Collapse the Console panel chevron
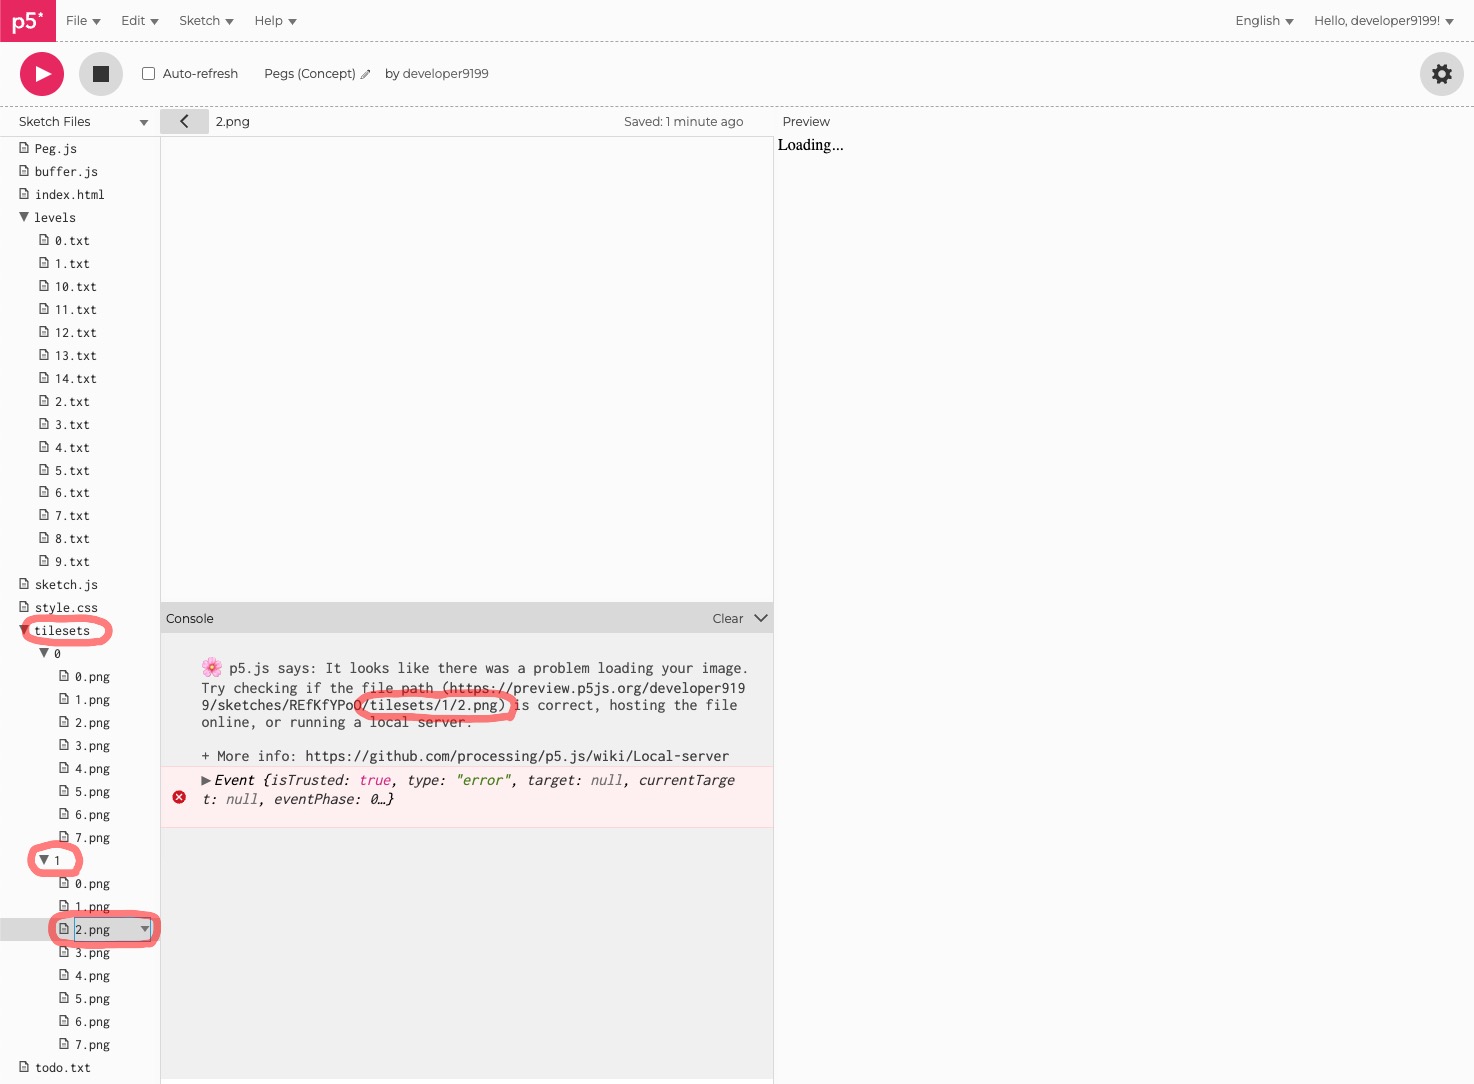This screenshot has height=1084, width=1474. [760, 618]
